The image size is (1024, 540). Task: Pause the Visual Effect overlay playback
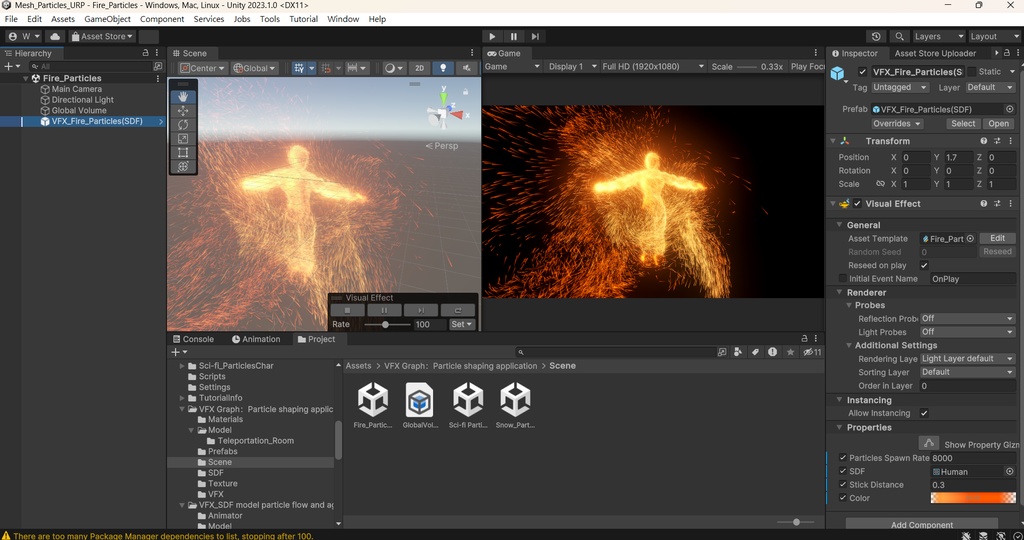coord(384,311)
